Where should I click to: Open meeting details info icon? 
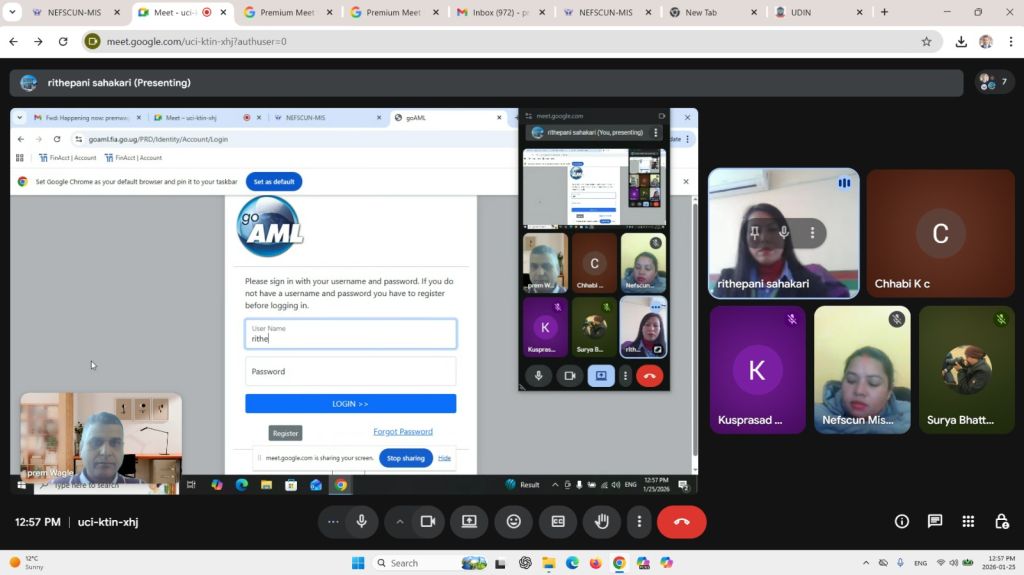902,522
